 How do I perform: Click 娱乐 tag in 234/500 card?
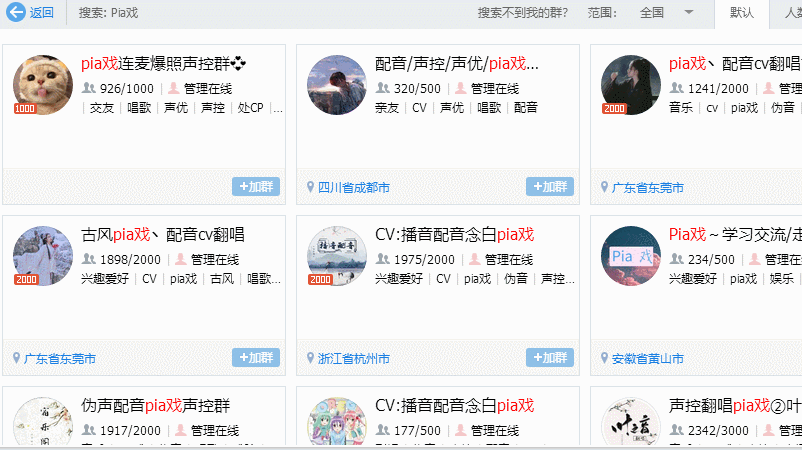(782, 279)
